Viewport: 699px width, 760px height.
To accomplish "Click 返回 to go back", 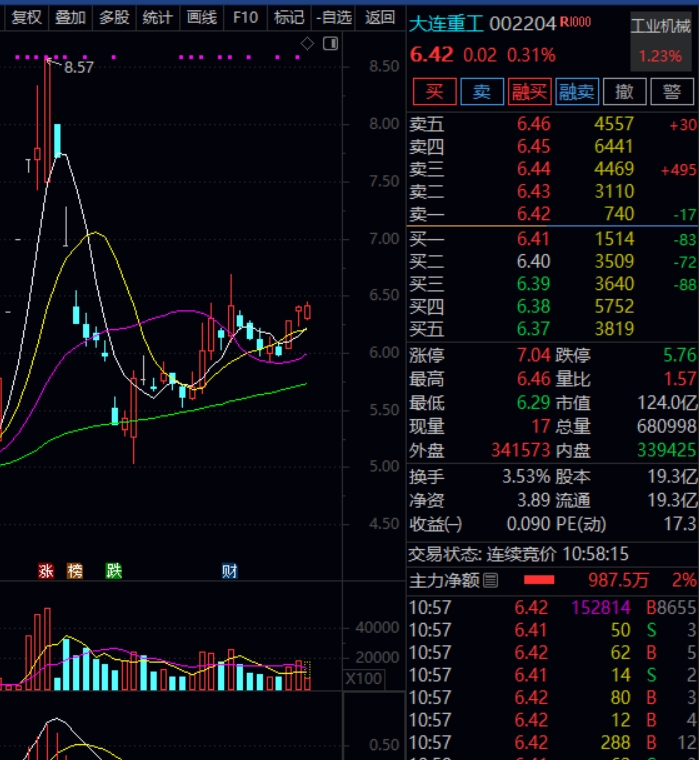I will [380, 18].
